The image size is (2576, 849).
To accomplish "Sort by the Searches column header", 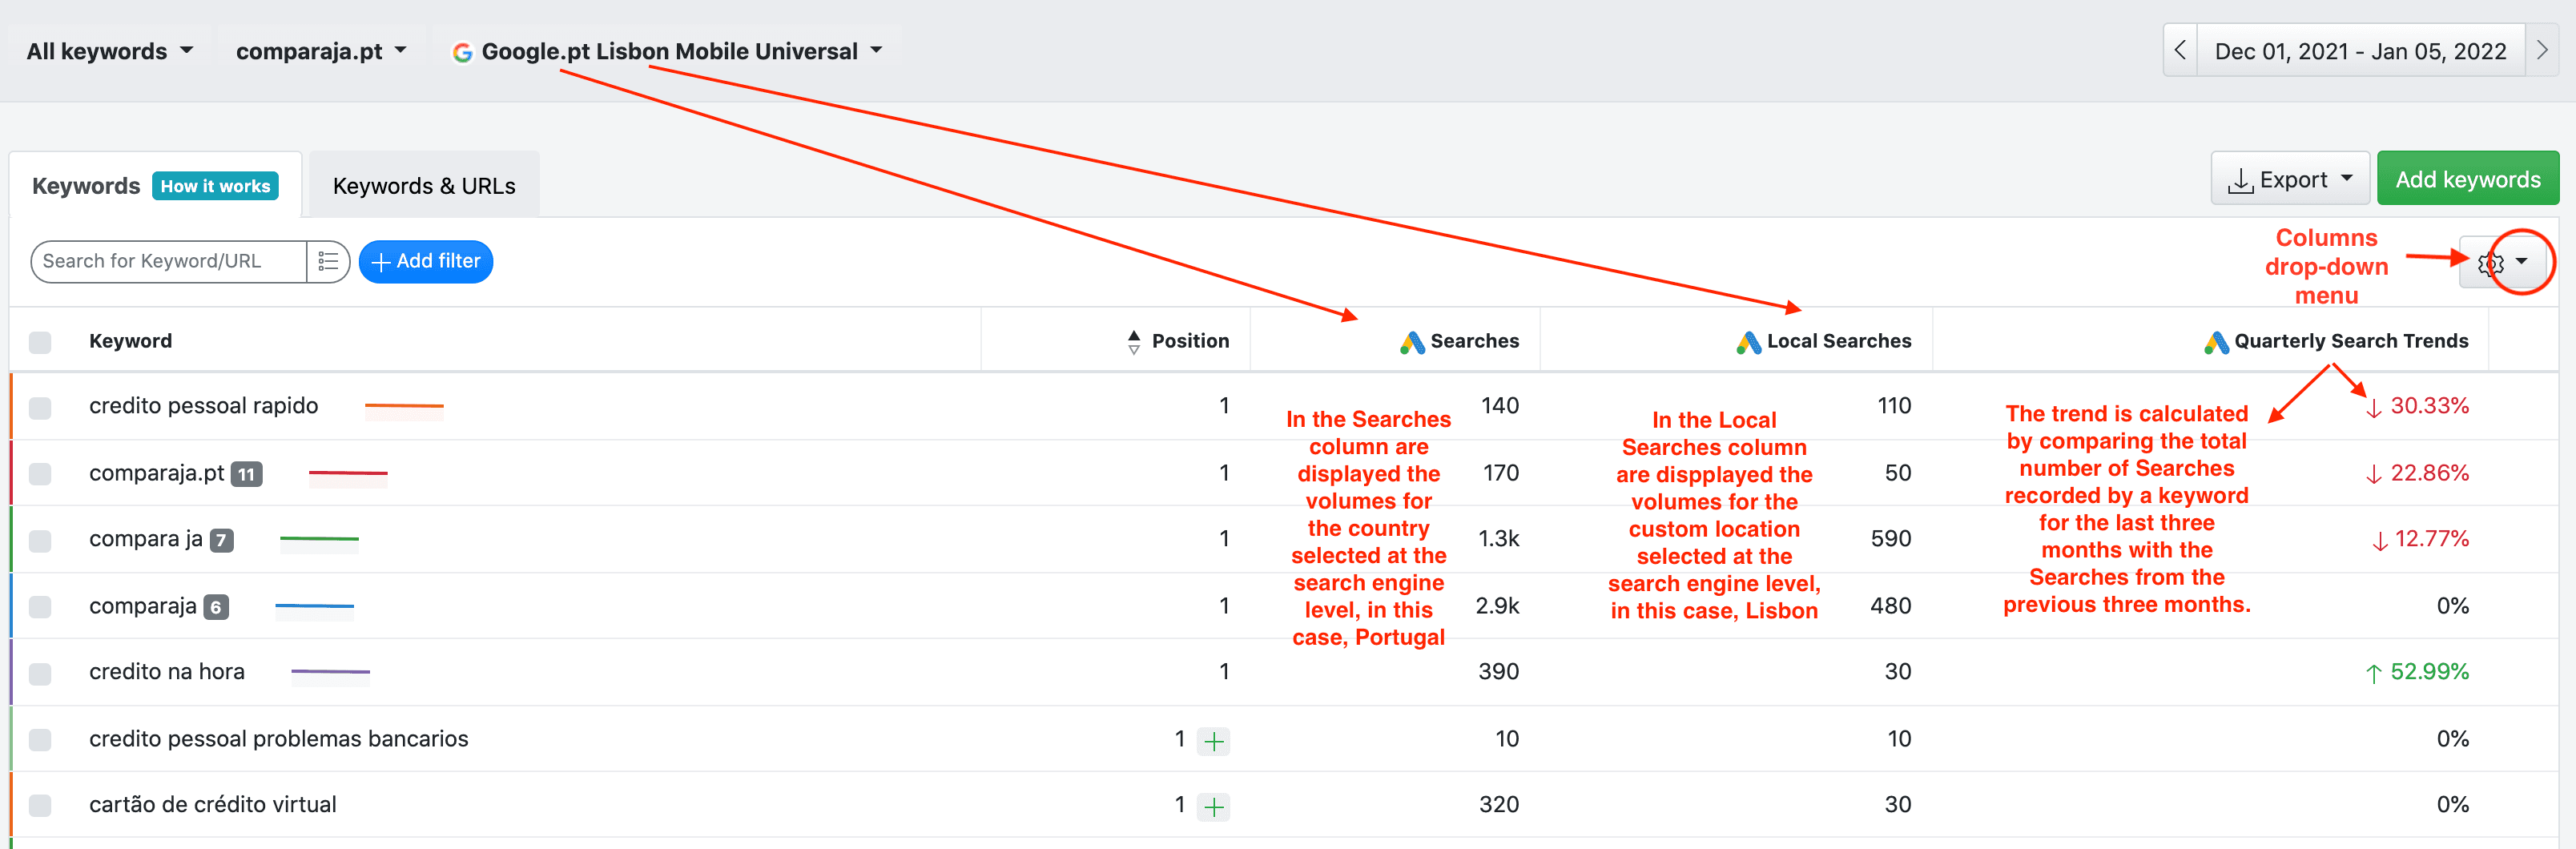I will [x=1474, y=341].
